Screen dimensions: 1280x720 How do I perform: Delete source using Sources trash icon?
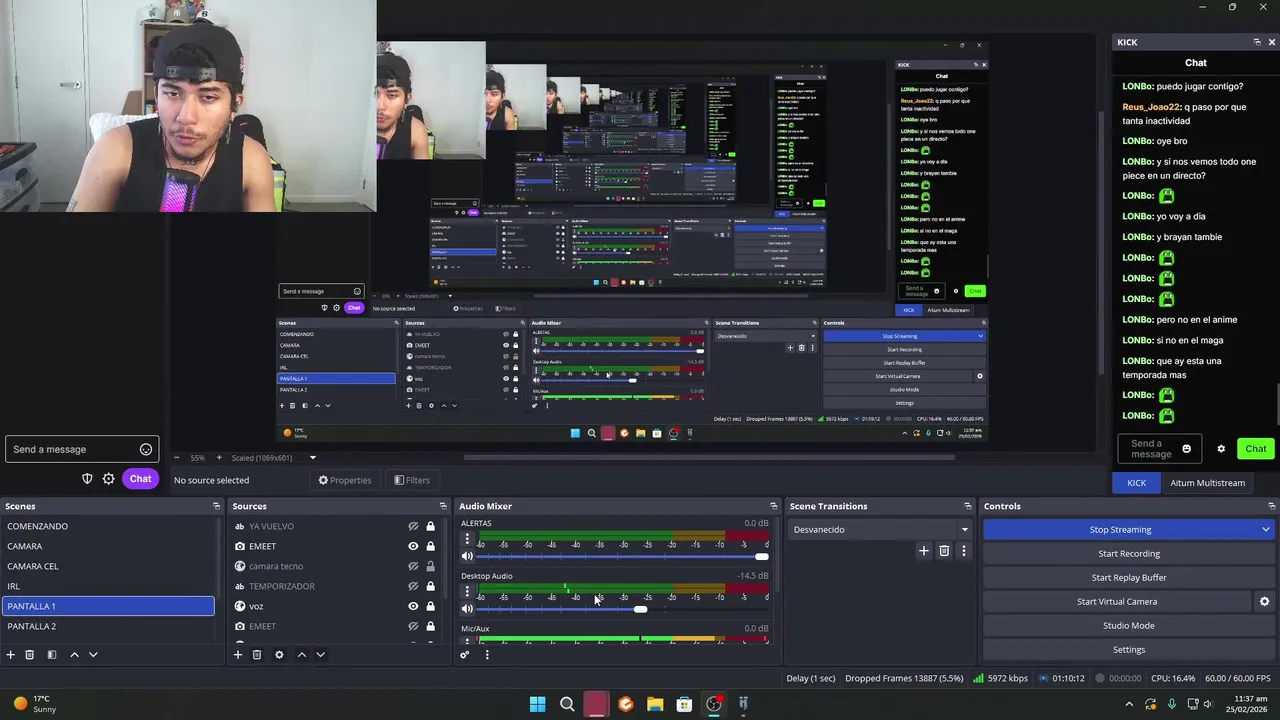coord(257,654)
